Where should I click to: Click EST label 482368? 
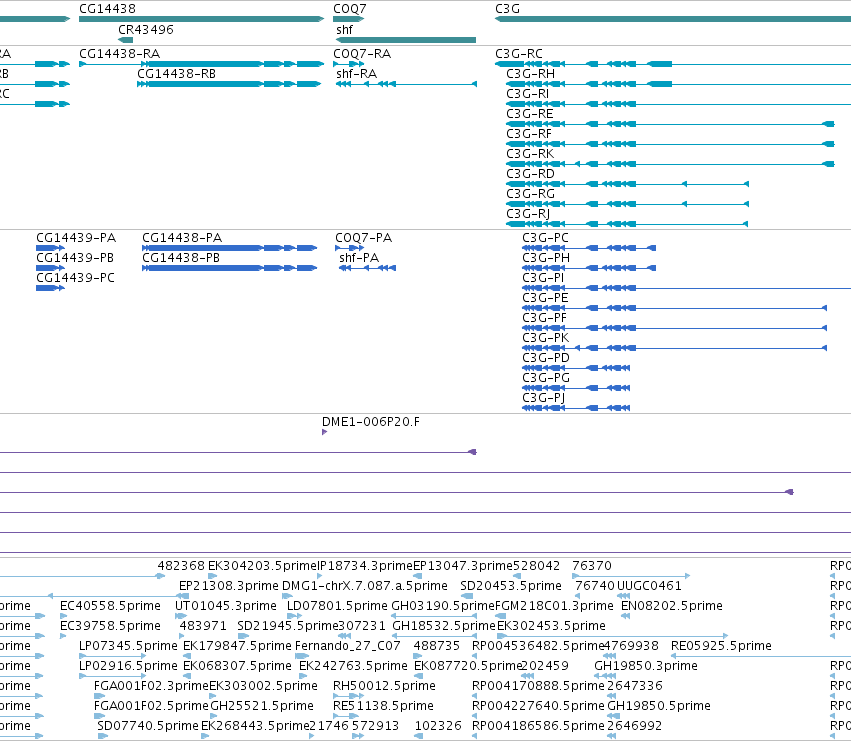coord(181,566)
